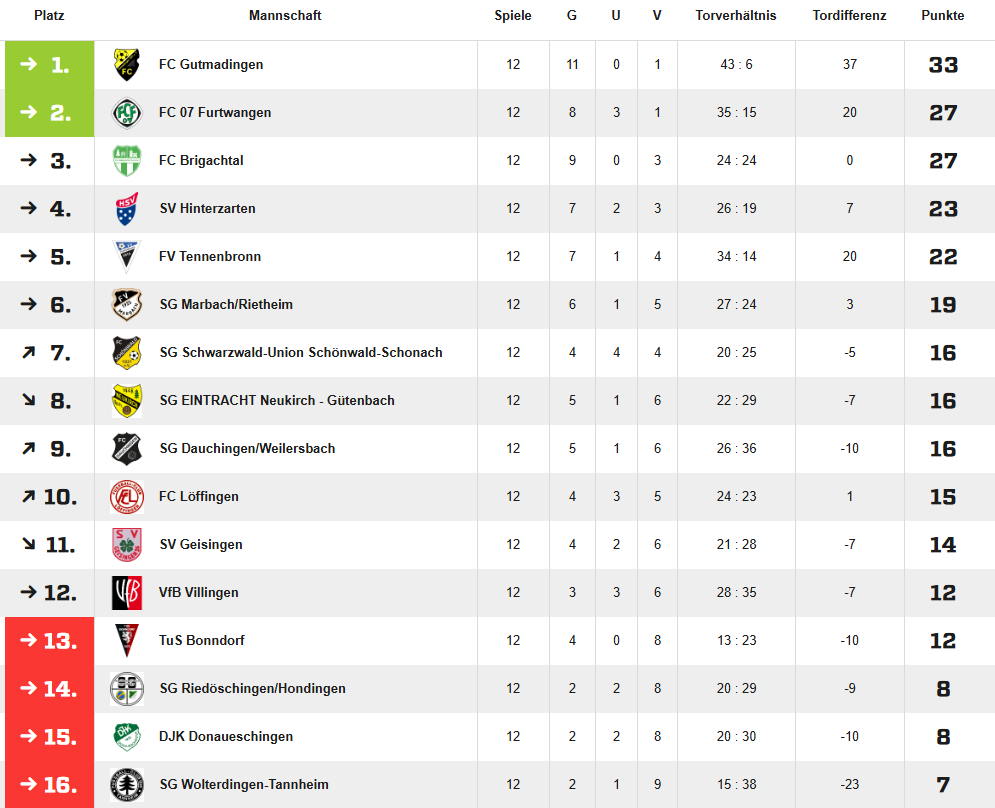Screen dimensions: 995x808
Task: Click the green first-place rank cell
Action: click(49, 65)
